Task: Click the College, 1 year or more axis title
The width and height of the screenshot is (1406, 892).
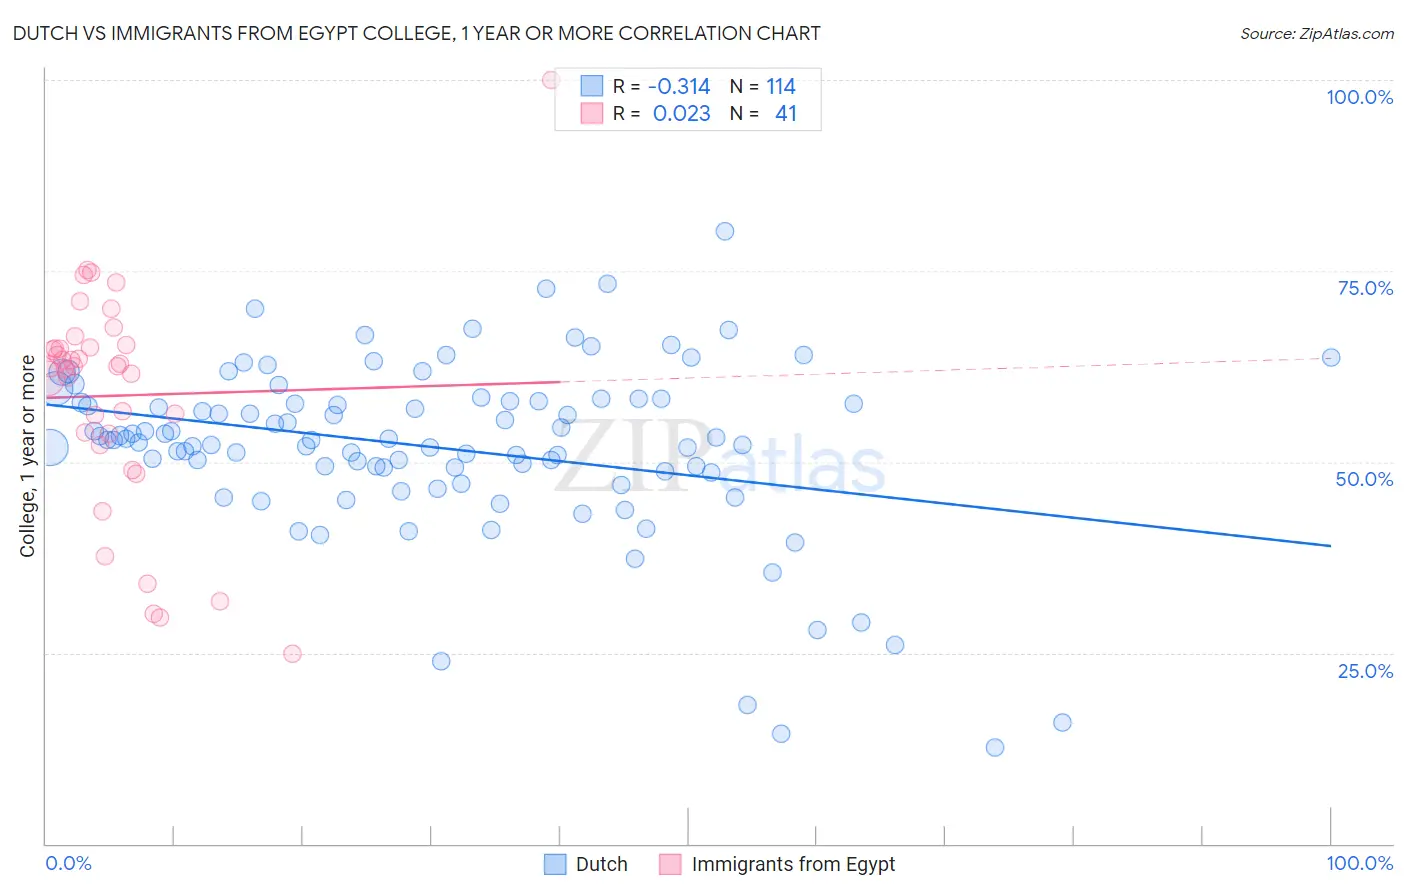Action: (27, 456)
